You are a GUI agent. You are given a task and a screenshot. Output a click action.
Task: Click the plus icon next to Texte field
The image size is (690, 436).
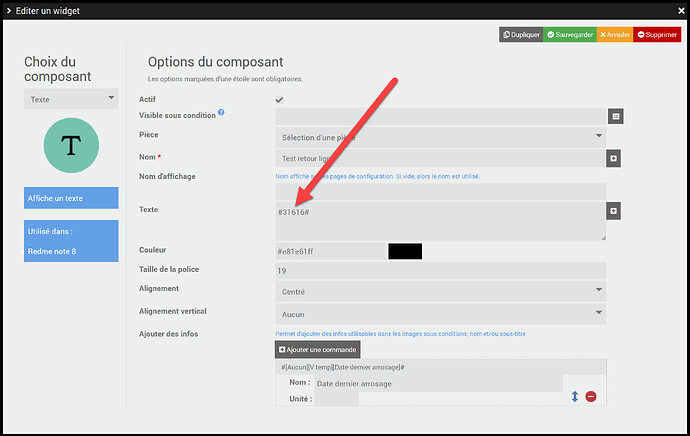[613, 211]
